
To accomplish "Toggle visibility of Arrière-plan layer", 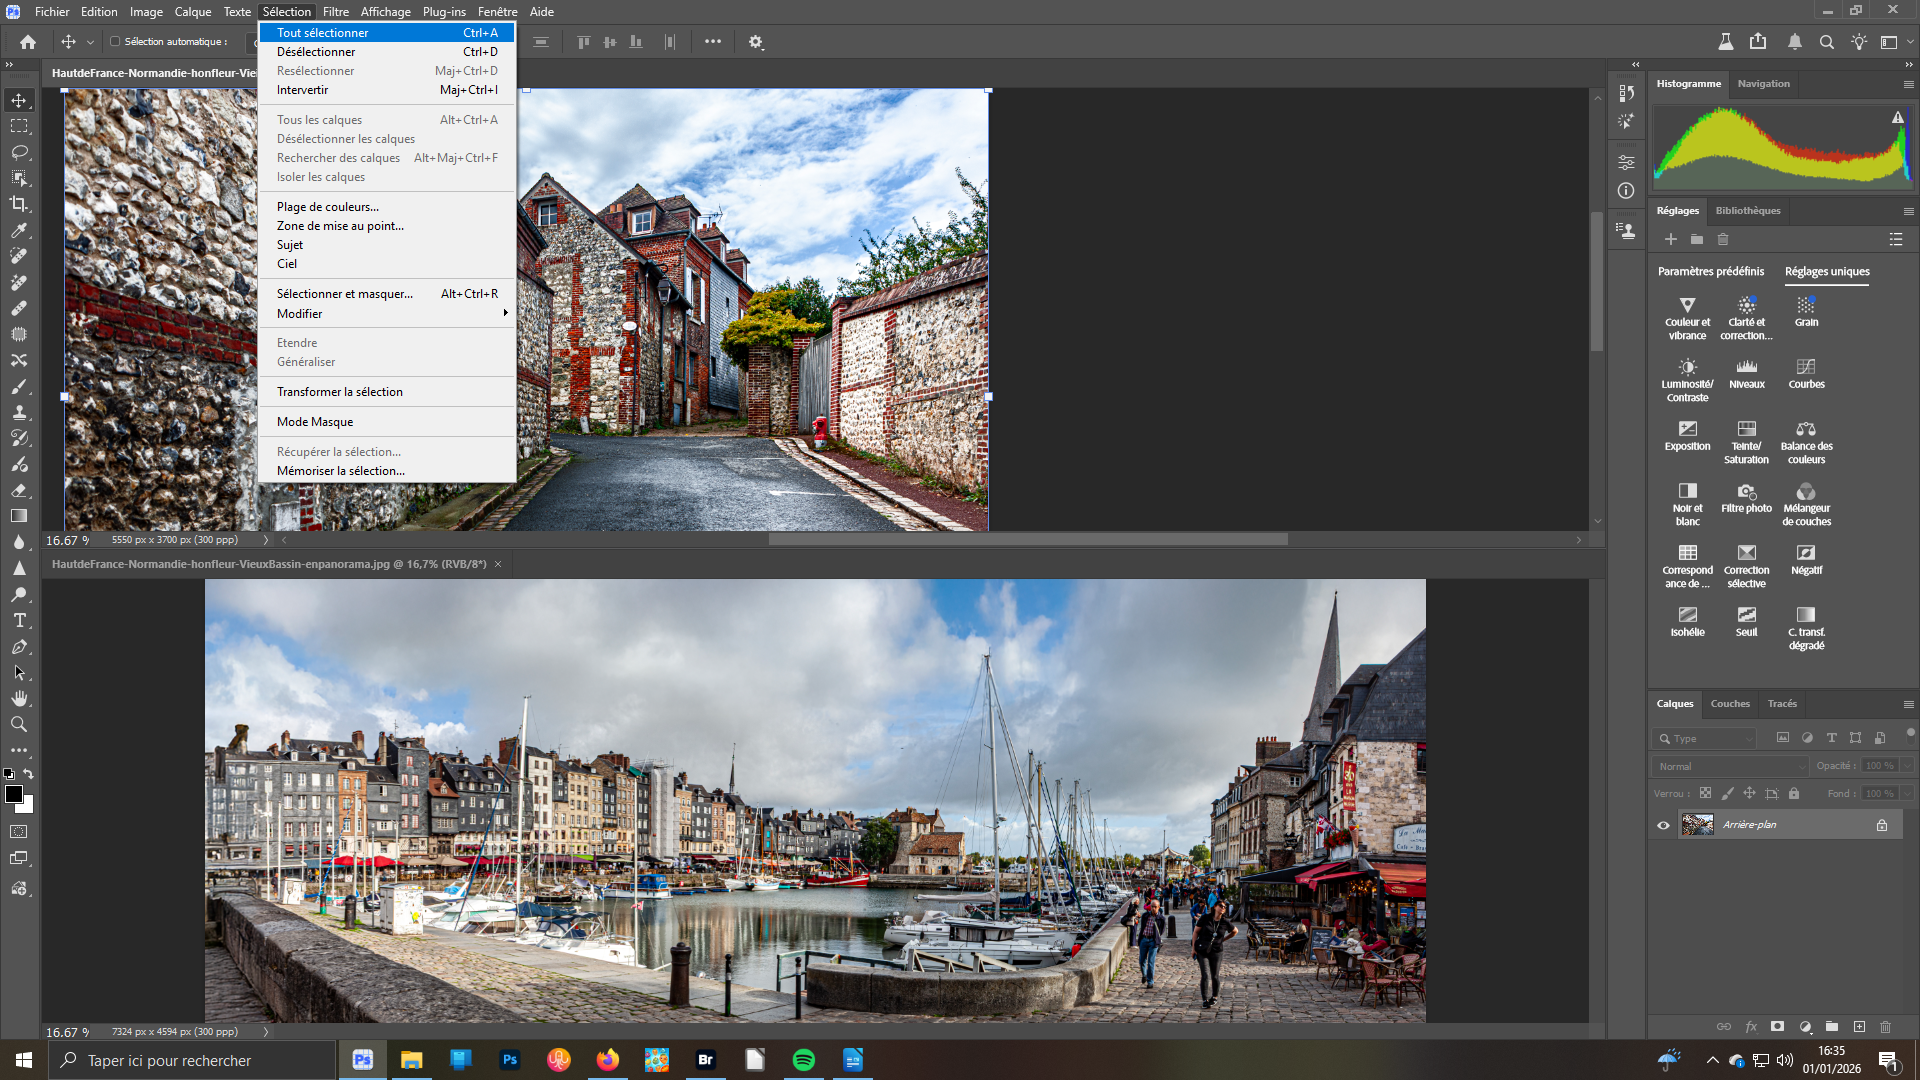I will pos(1664,825).
